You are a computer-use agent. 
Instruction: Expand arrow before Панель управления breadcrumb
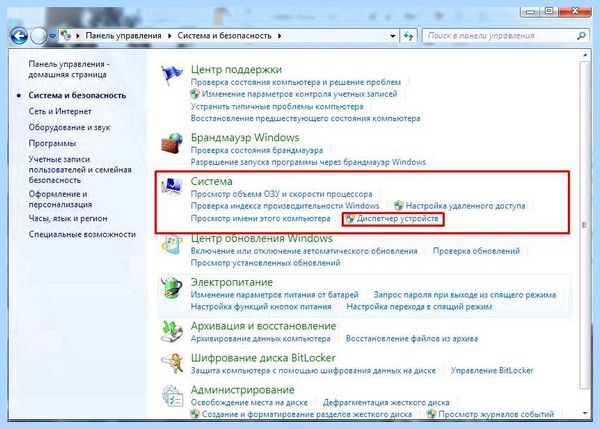(x=78, y=36)
